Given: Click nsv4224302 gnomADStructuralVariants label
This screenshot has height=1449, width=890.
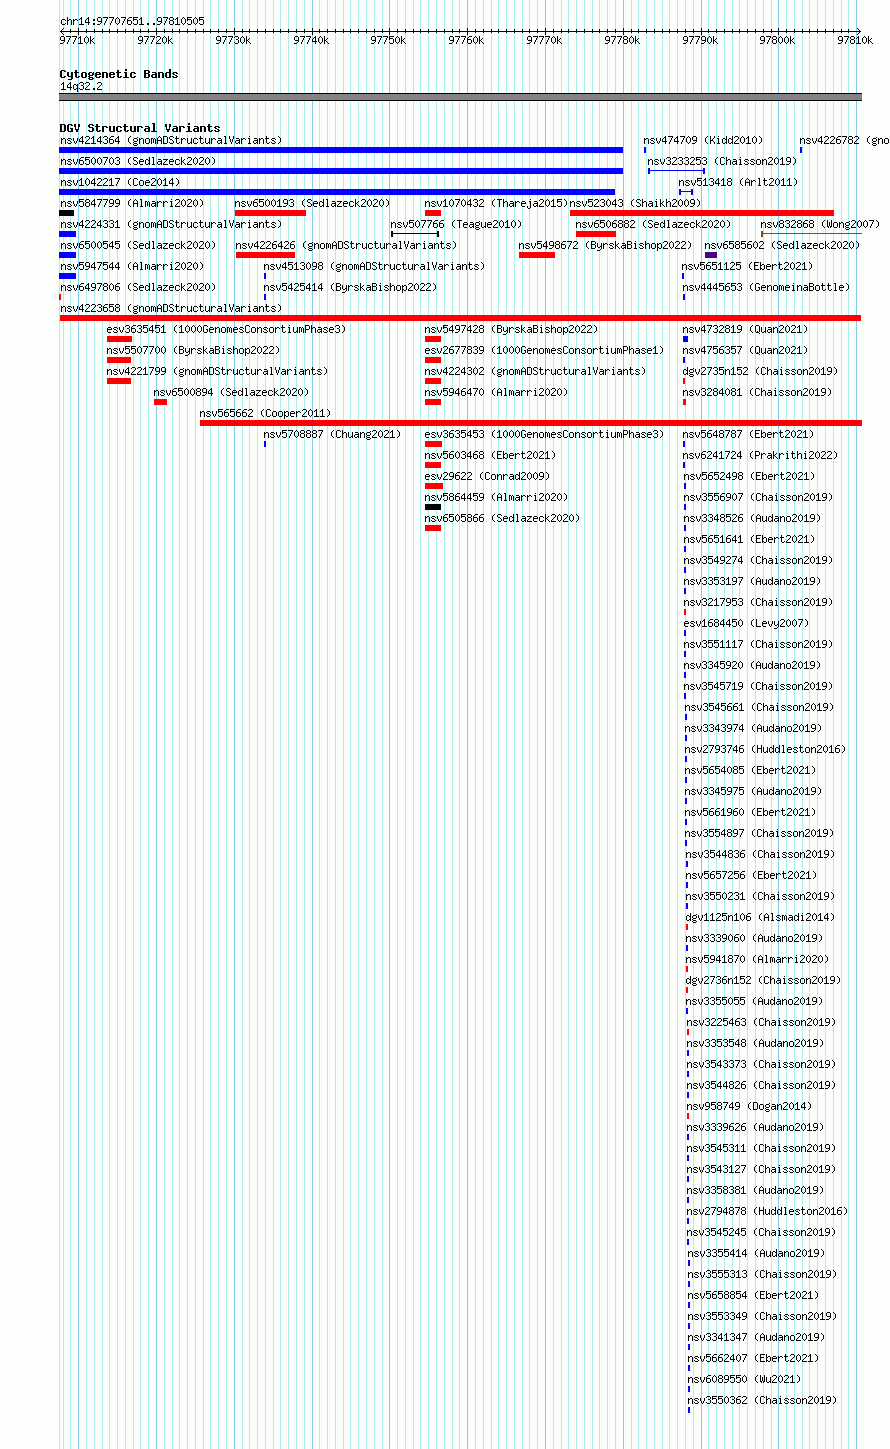Looking at the screenshot, I should pos(535,372).
